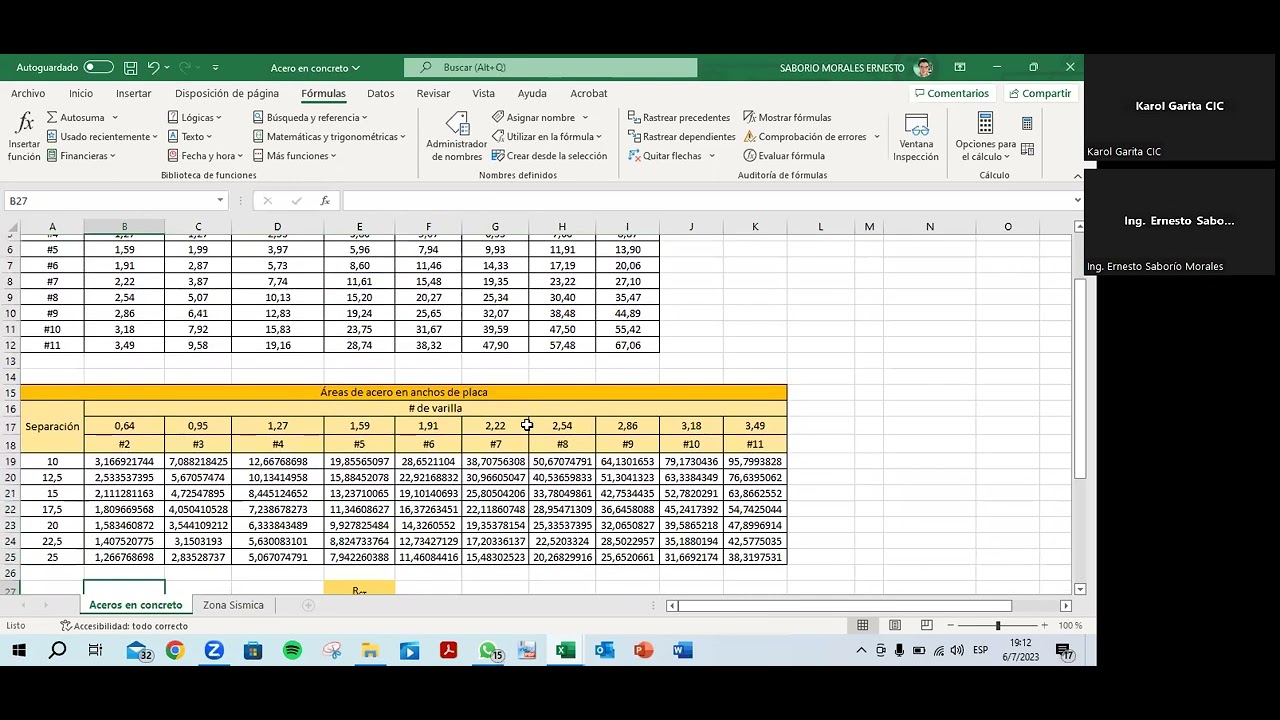This screenshot has width=1280, height=720.
Task: Open the Lógicas functions menu
Action: [195, 118]
